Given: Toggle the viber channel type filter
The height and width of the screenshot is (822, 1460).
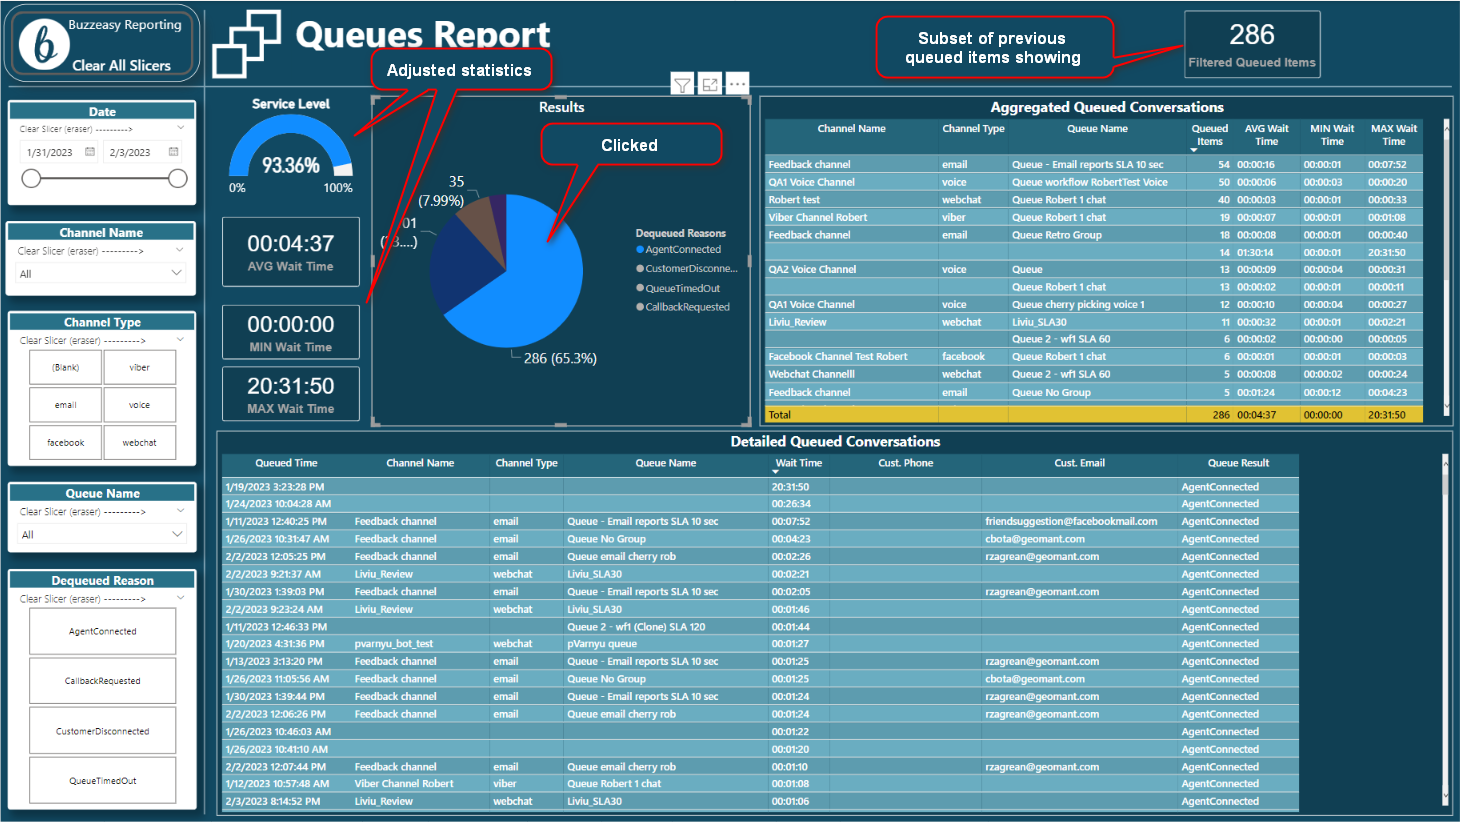Looking at the screenshot, I should click(139, 367).
